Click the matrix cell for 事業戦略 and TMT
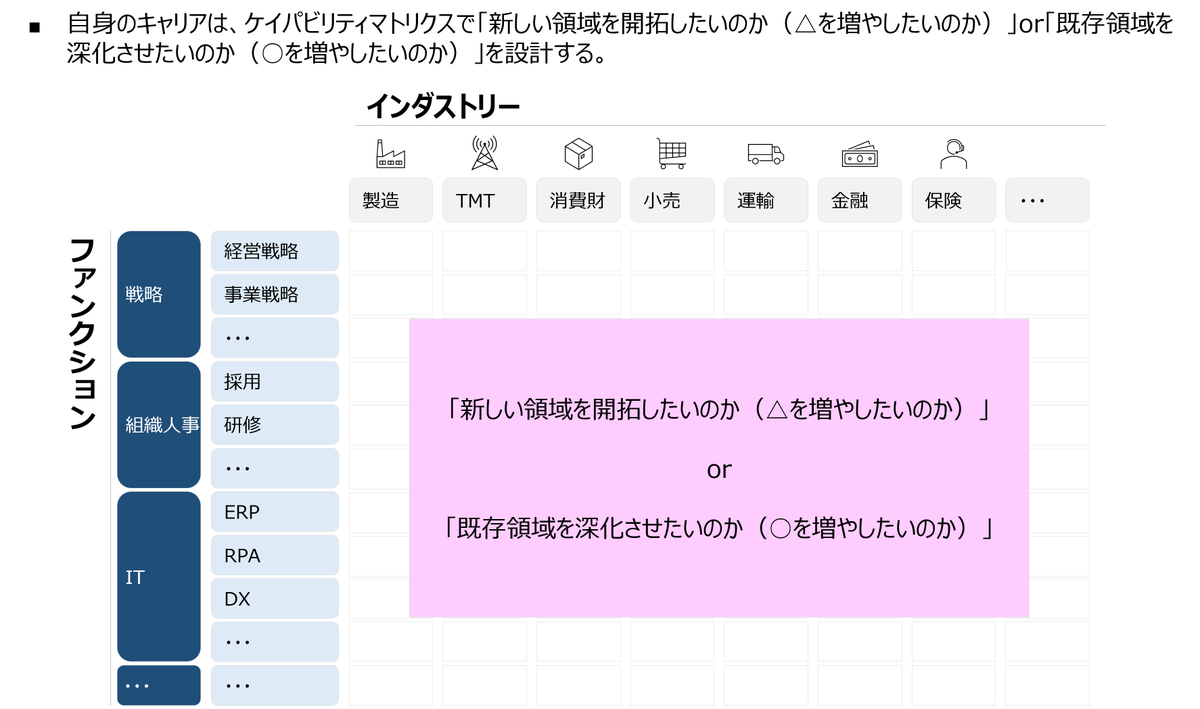This screenshot has width=1200, height=709. point(485,294)
